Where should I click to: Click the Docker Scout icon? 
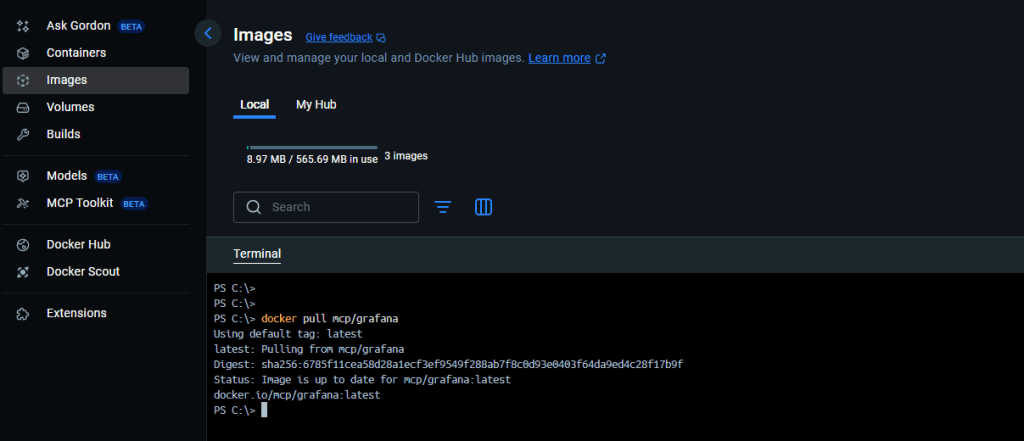point(24,272)
